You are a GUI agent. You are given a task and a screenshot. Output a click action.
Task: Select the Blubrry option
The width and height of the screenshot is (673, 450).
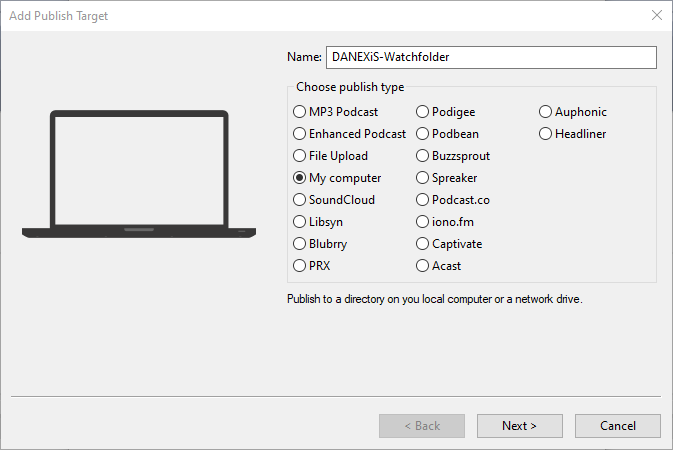coord(300,244)
